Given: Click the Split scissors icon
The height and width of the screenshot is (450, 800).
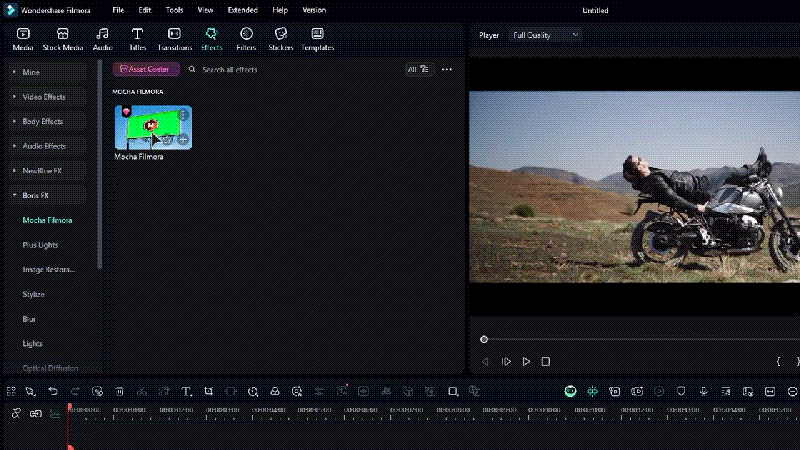Looking at the screenshot, I should pos(142,391).
